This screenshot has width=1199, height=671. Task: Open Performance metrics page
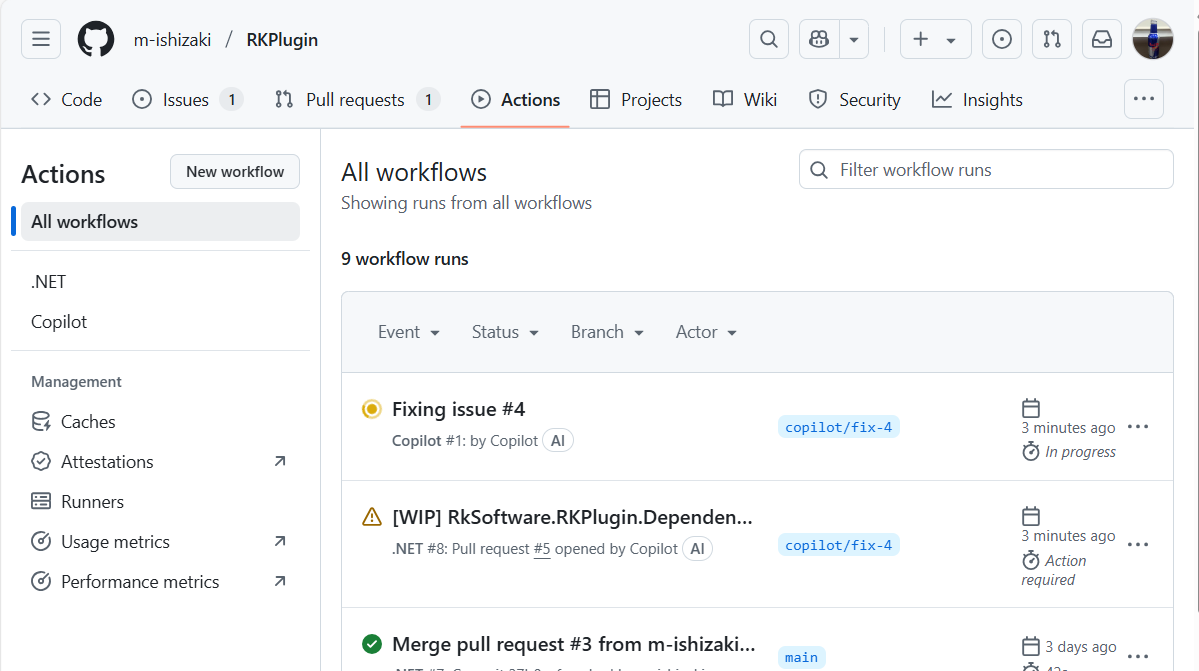(x=160, y=582)
